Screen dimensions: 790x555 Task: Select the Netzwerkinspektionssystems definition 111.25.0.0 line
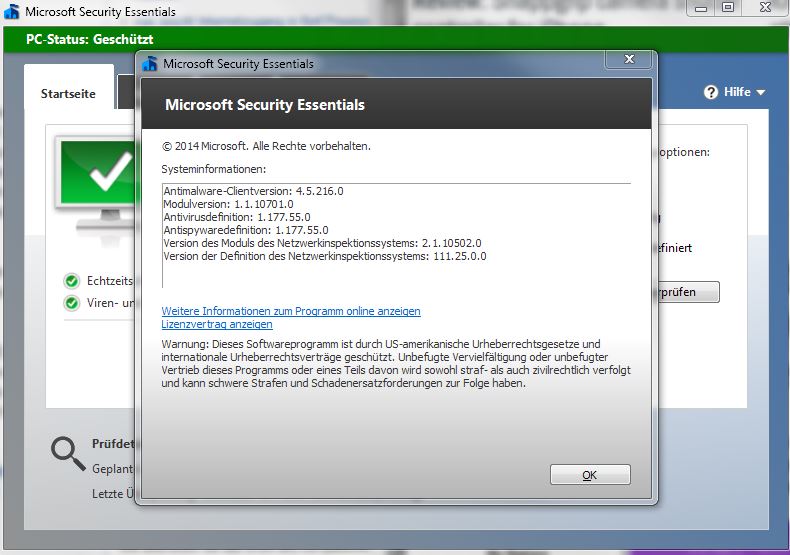pos(325,256)
